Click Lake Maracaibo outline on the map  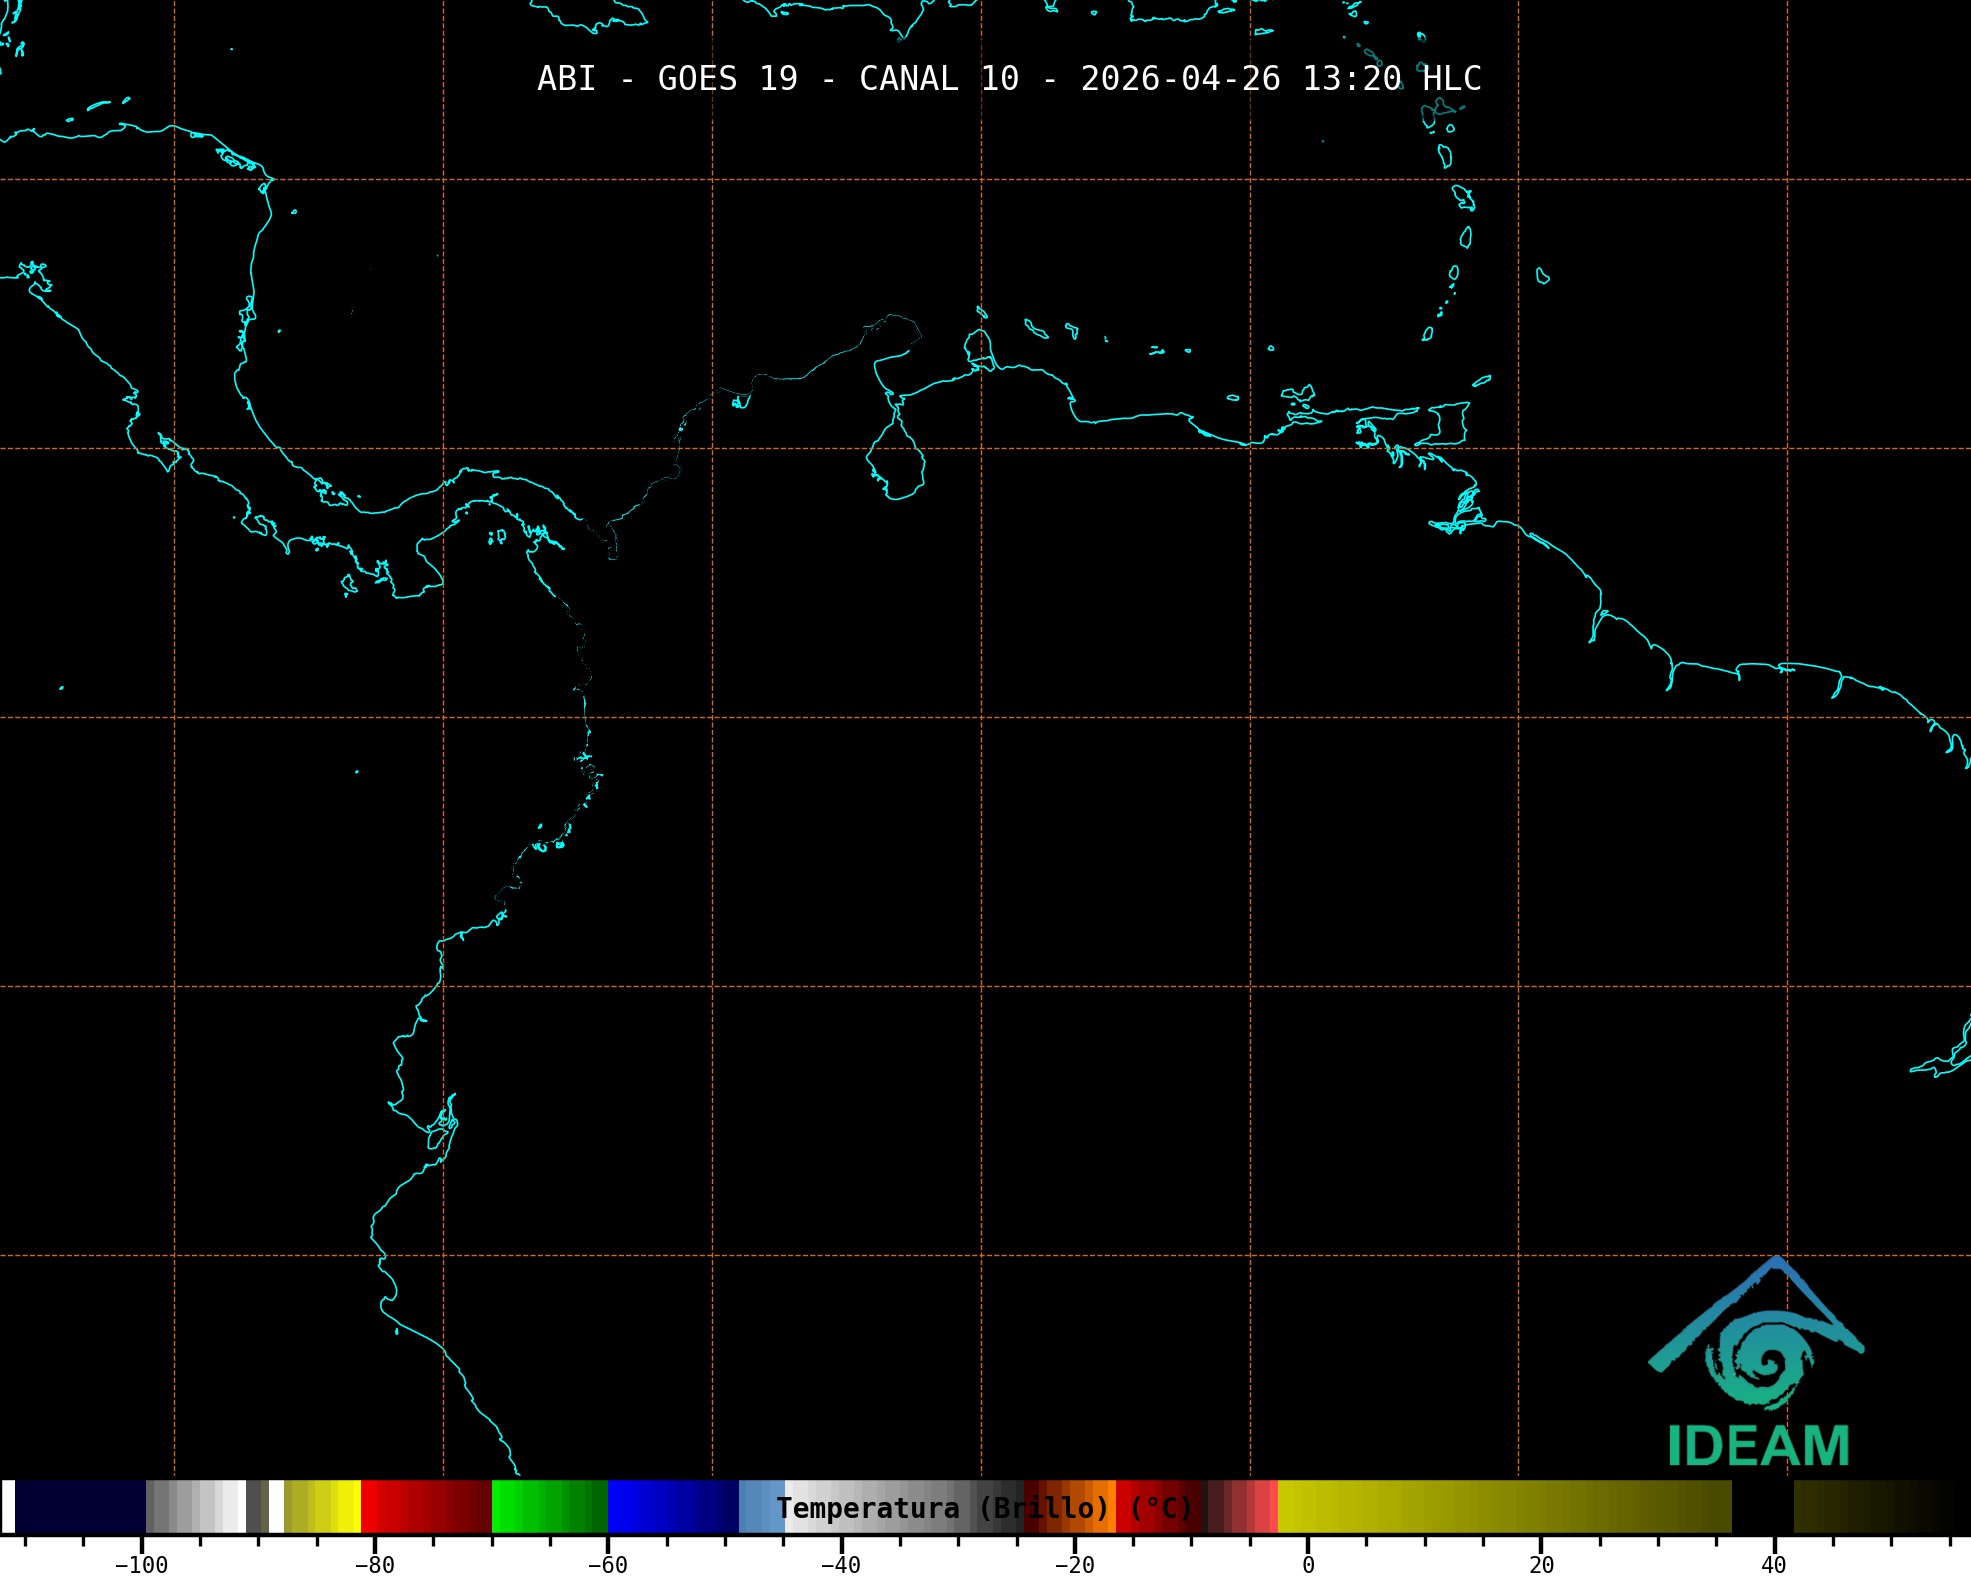(897, 462)
